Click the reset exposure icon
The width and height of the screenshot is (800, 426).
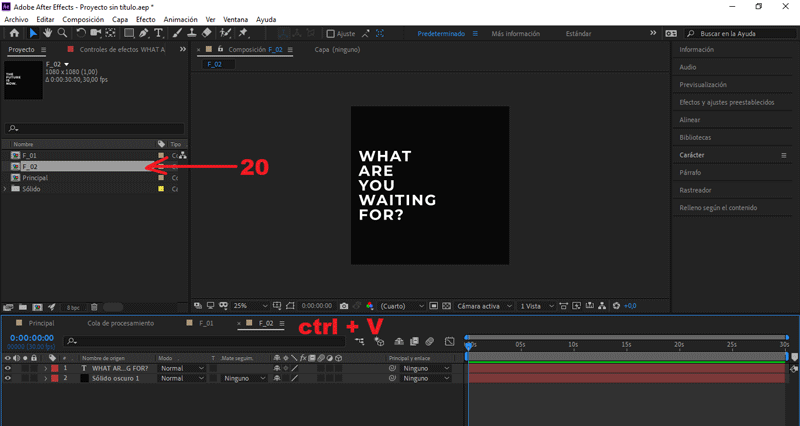[x=616, y=306]
